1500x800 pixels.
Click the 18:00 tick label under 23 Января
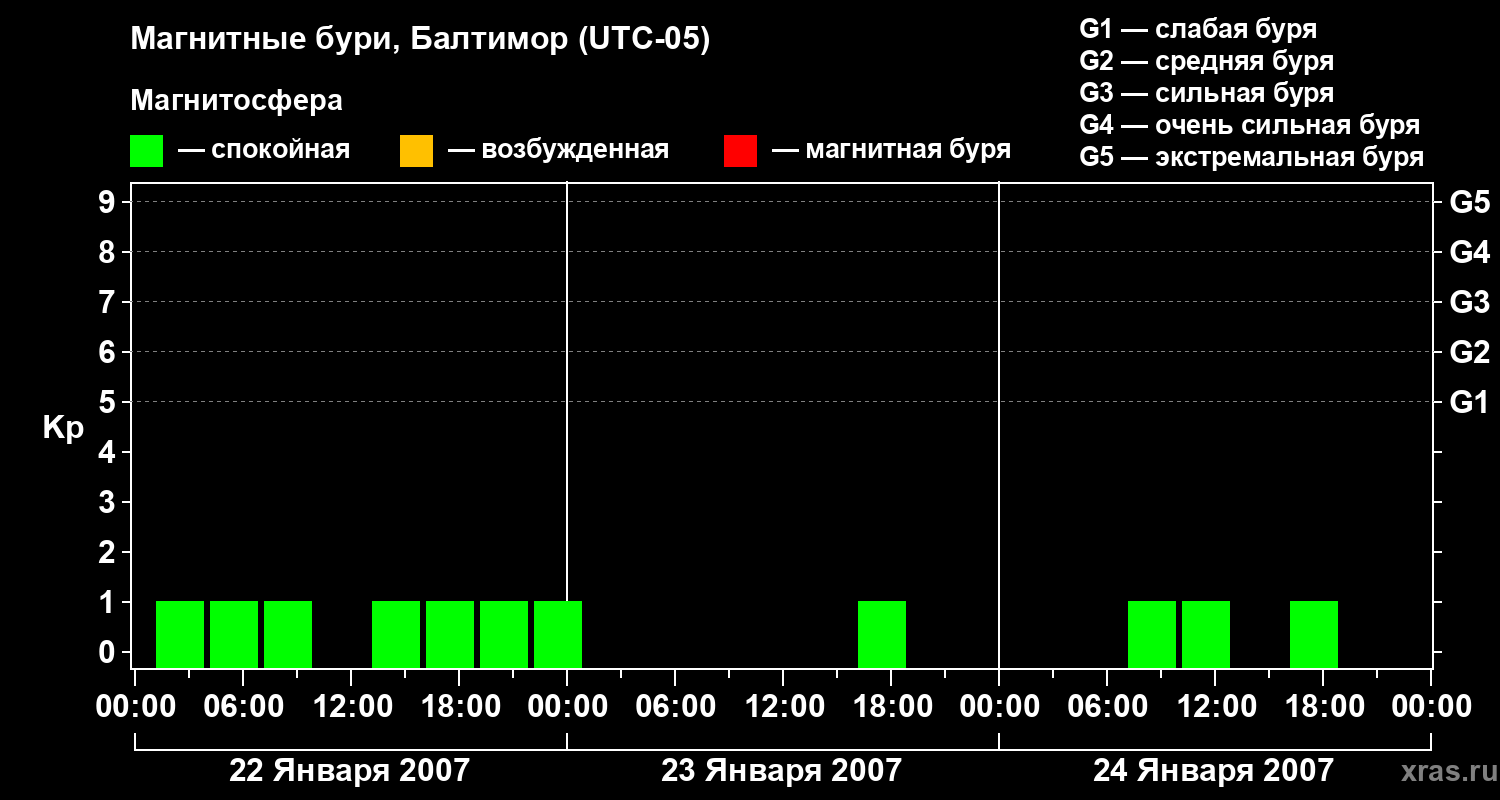pos(891,707)
